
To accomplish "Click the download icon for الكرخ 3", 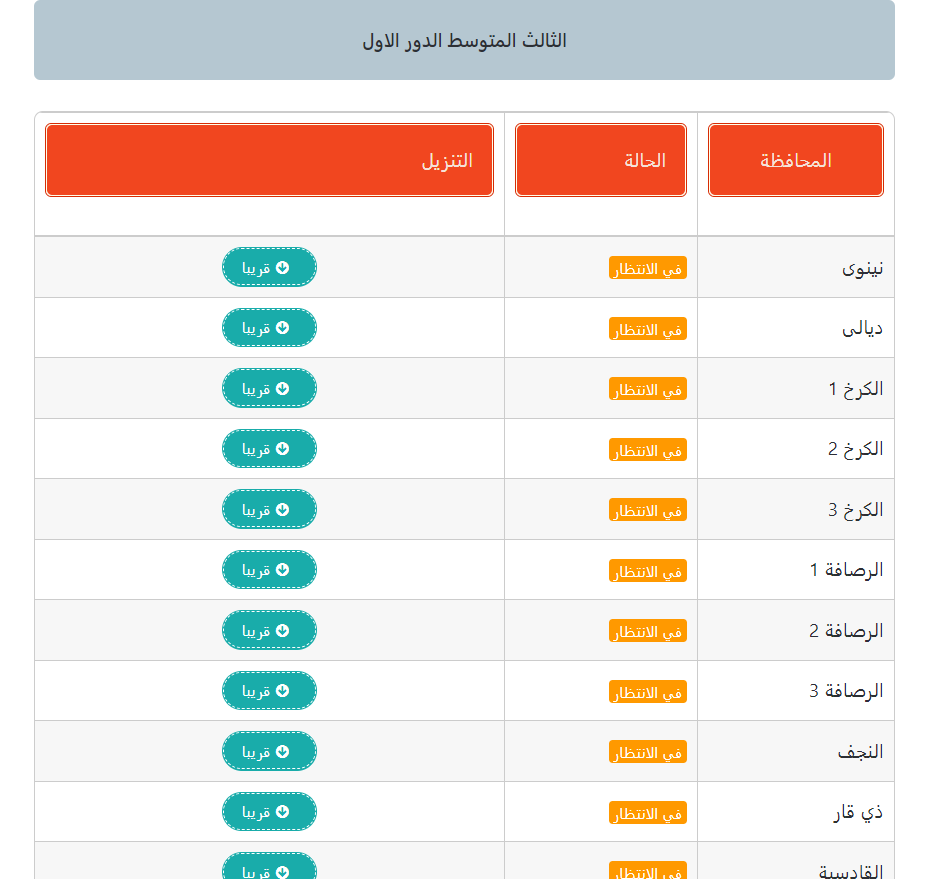I will point(283,509).
